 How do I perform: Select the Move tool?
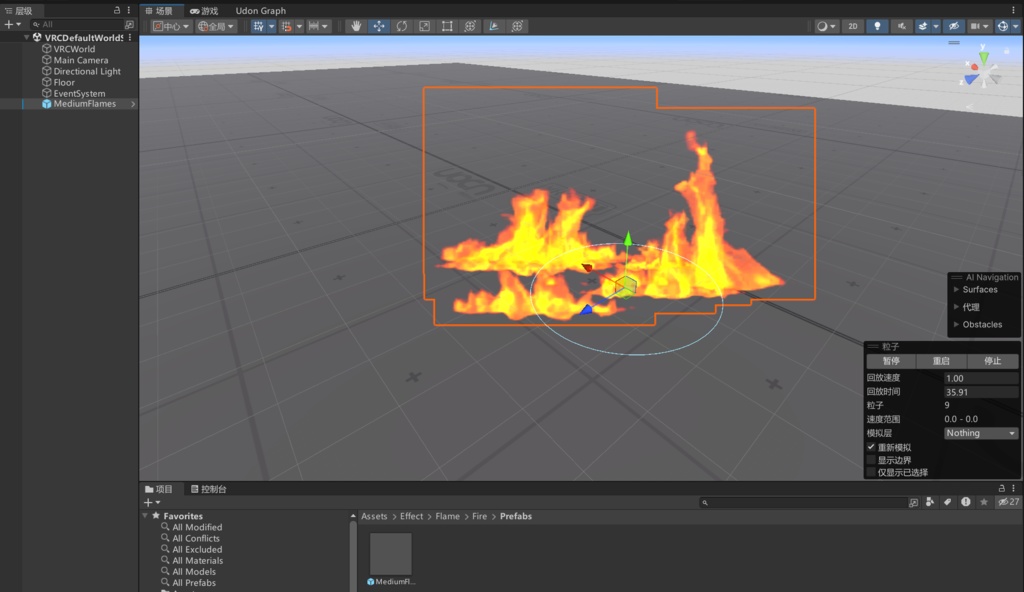coord(379,26)
